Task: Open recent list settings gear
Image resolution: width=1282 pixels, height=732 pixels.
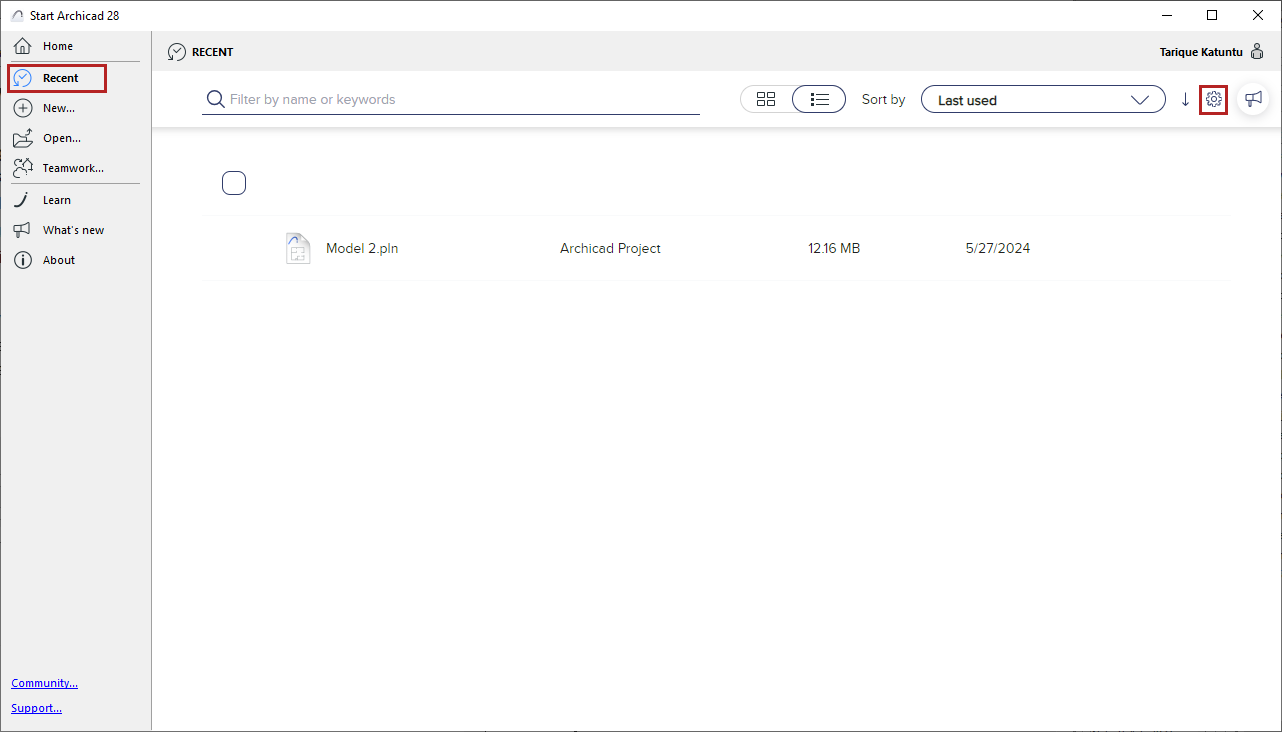Action: point(1213,99)
